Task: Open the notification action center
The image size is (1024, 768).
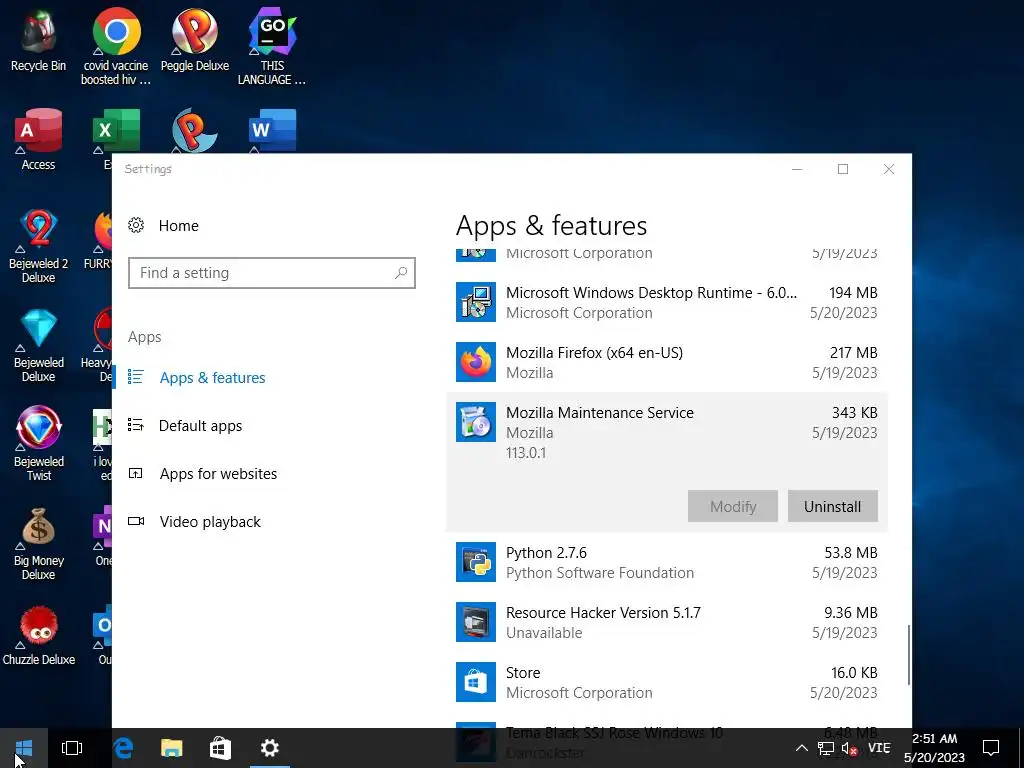Action: click(x=991, y=748)
